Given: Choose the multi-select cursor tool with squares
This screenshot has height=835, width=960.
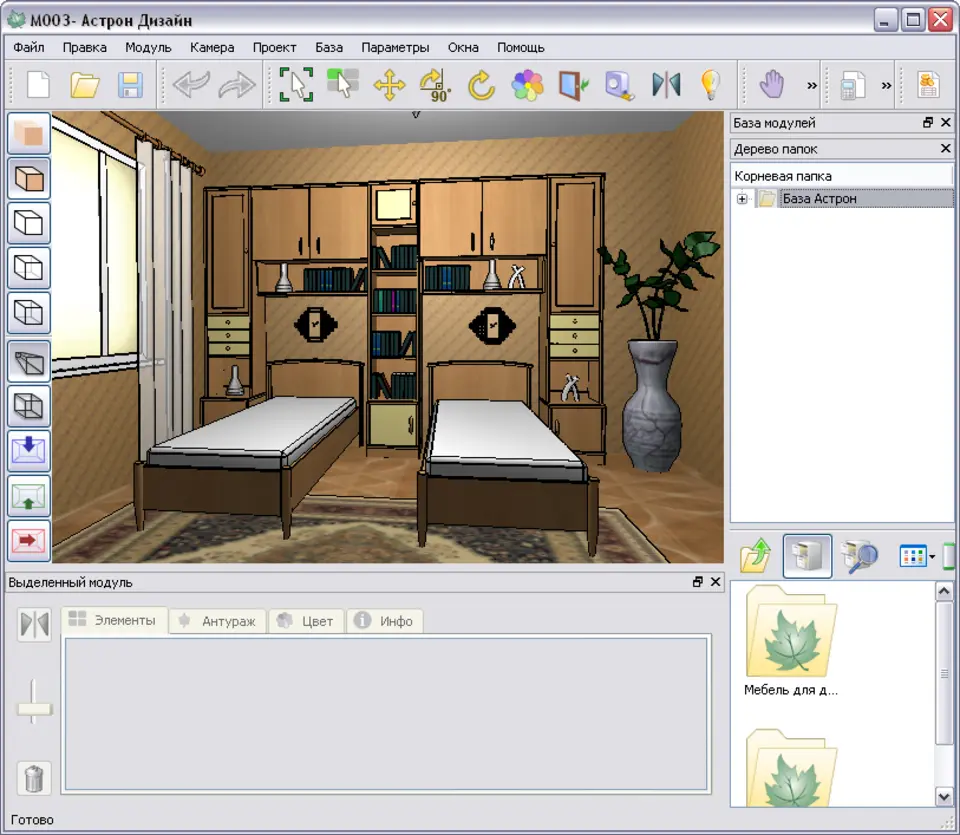Looking at the screenshot, I should [x=342, y=83].
